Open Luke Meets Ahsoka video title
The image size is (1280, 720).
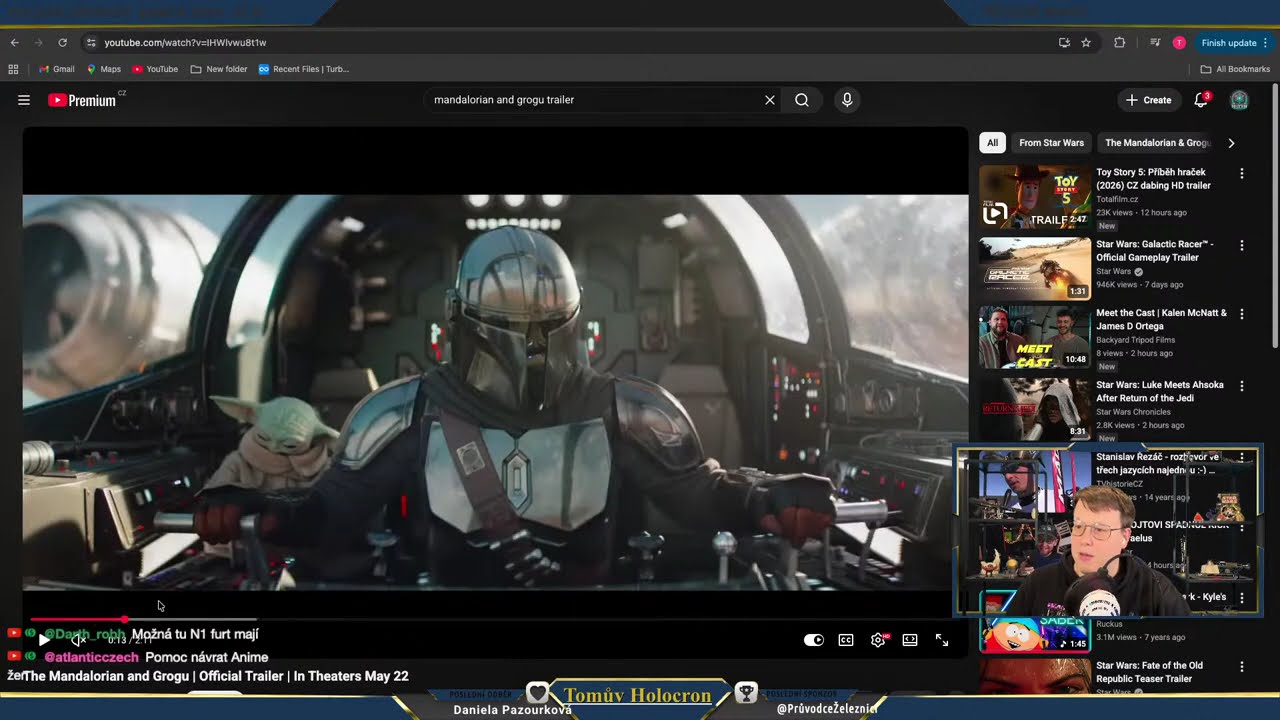[x=1160, y=391]
